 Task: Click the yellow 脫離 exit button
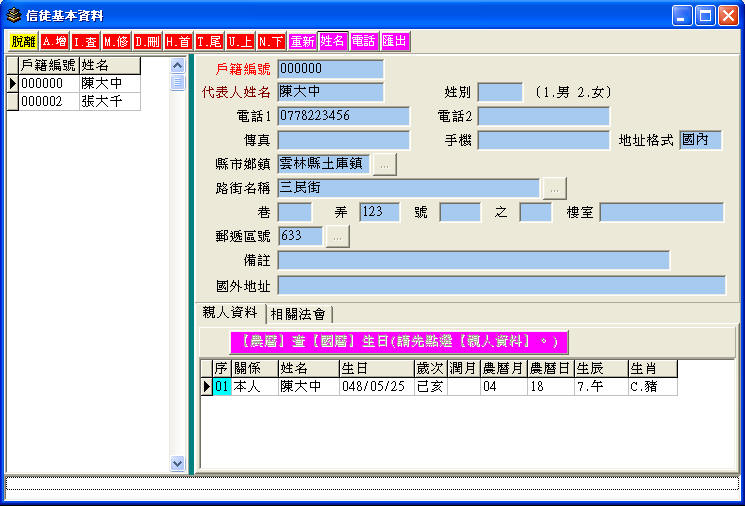(23, 41)
